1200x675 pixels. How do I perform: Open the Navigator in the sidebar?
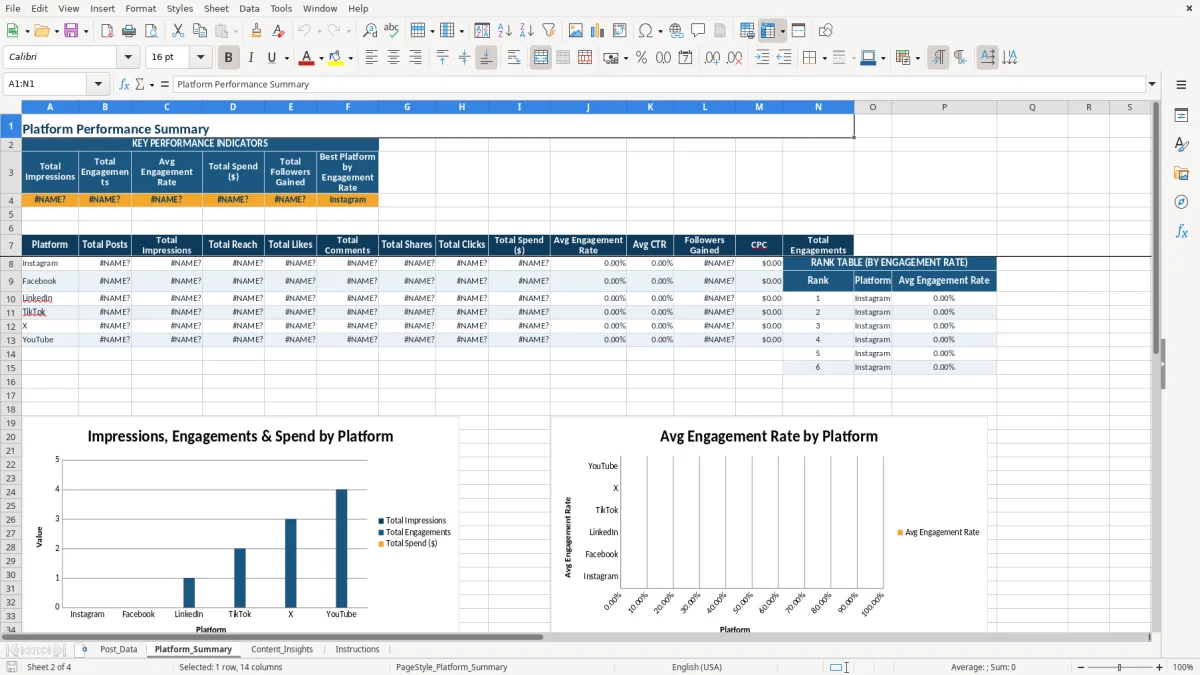(x=1181, y=202)
